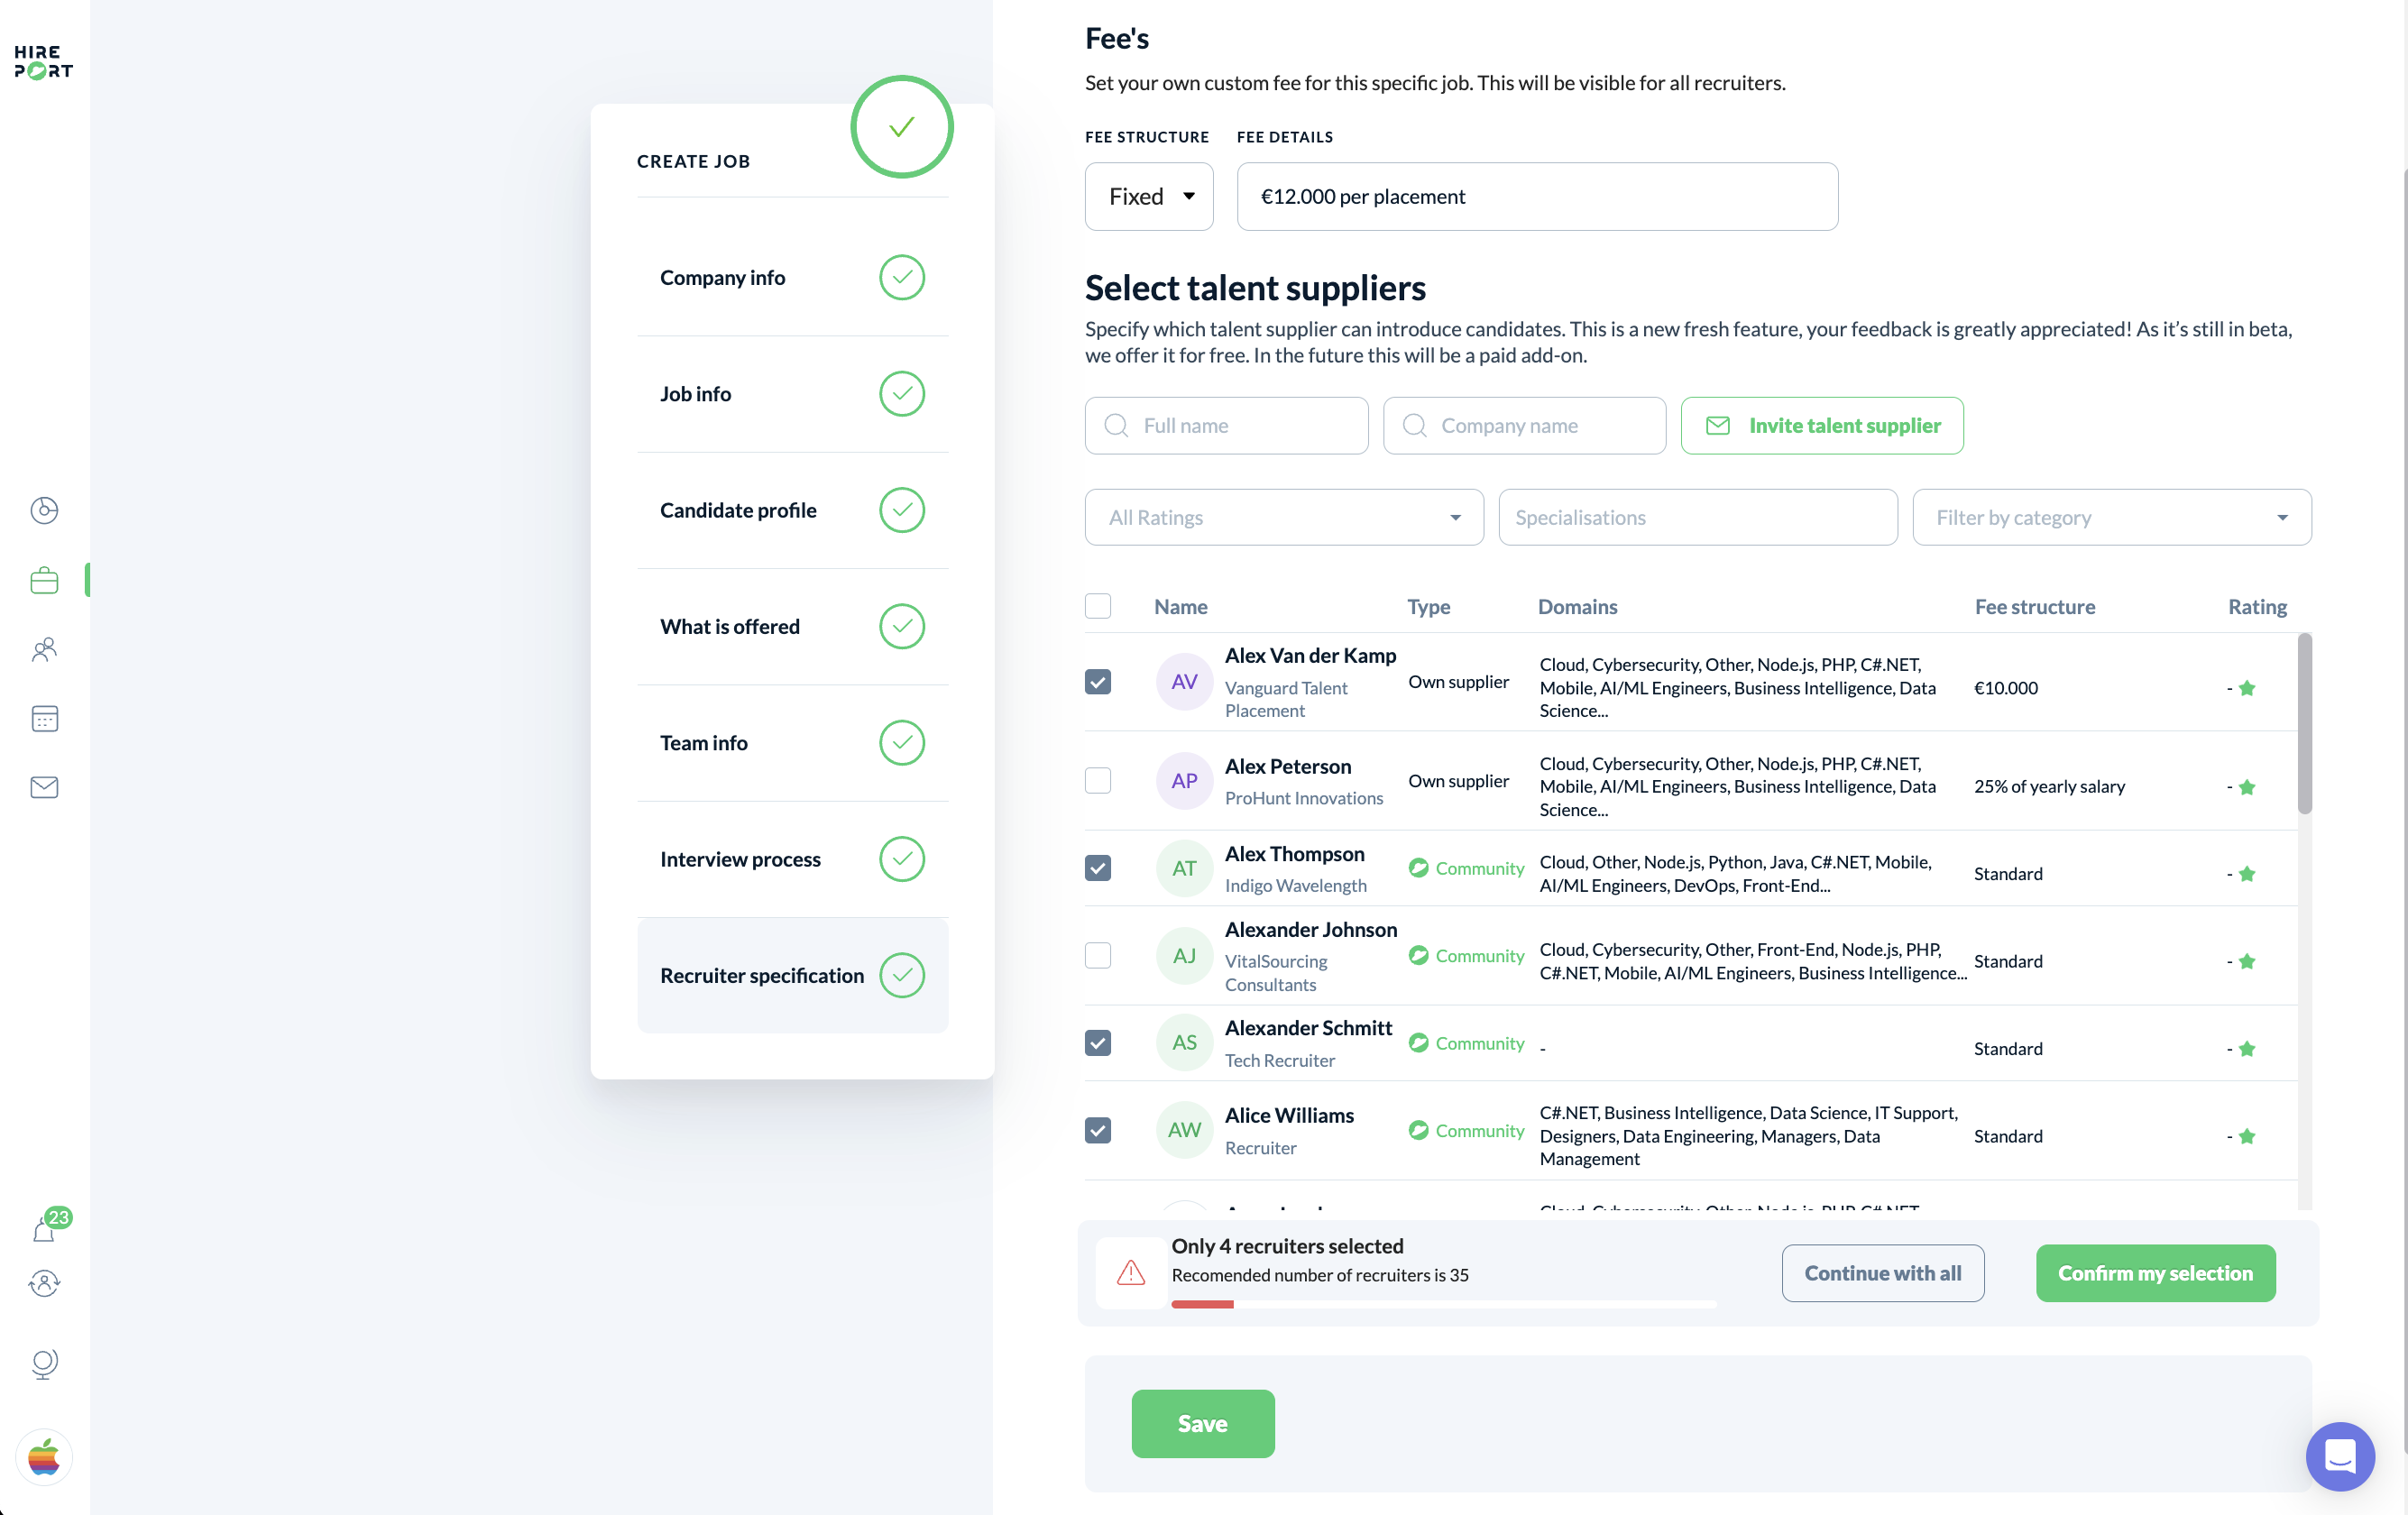Uncheck Alex Van der Kamp's row checkbox

pos(1098,681)
